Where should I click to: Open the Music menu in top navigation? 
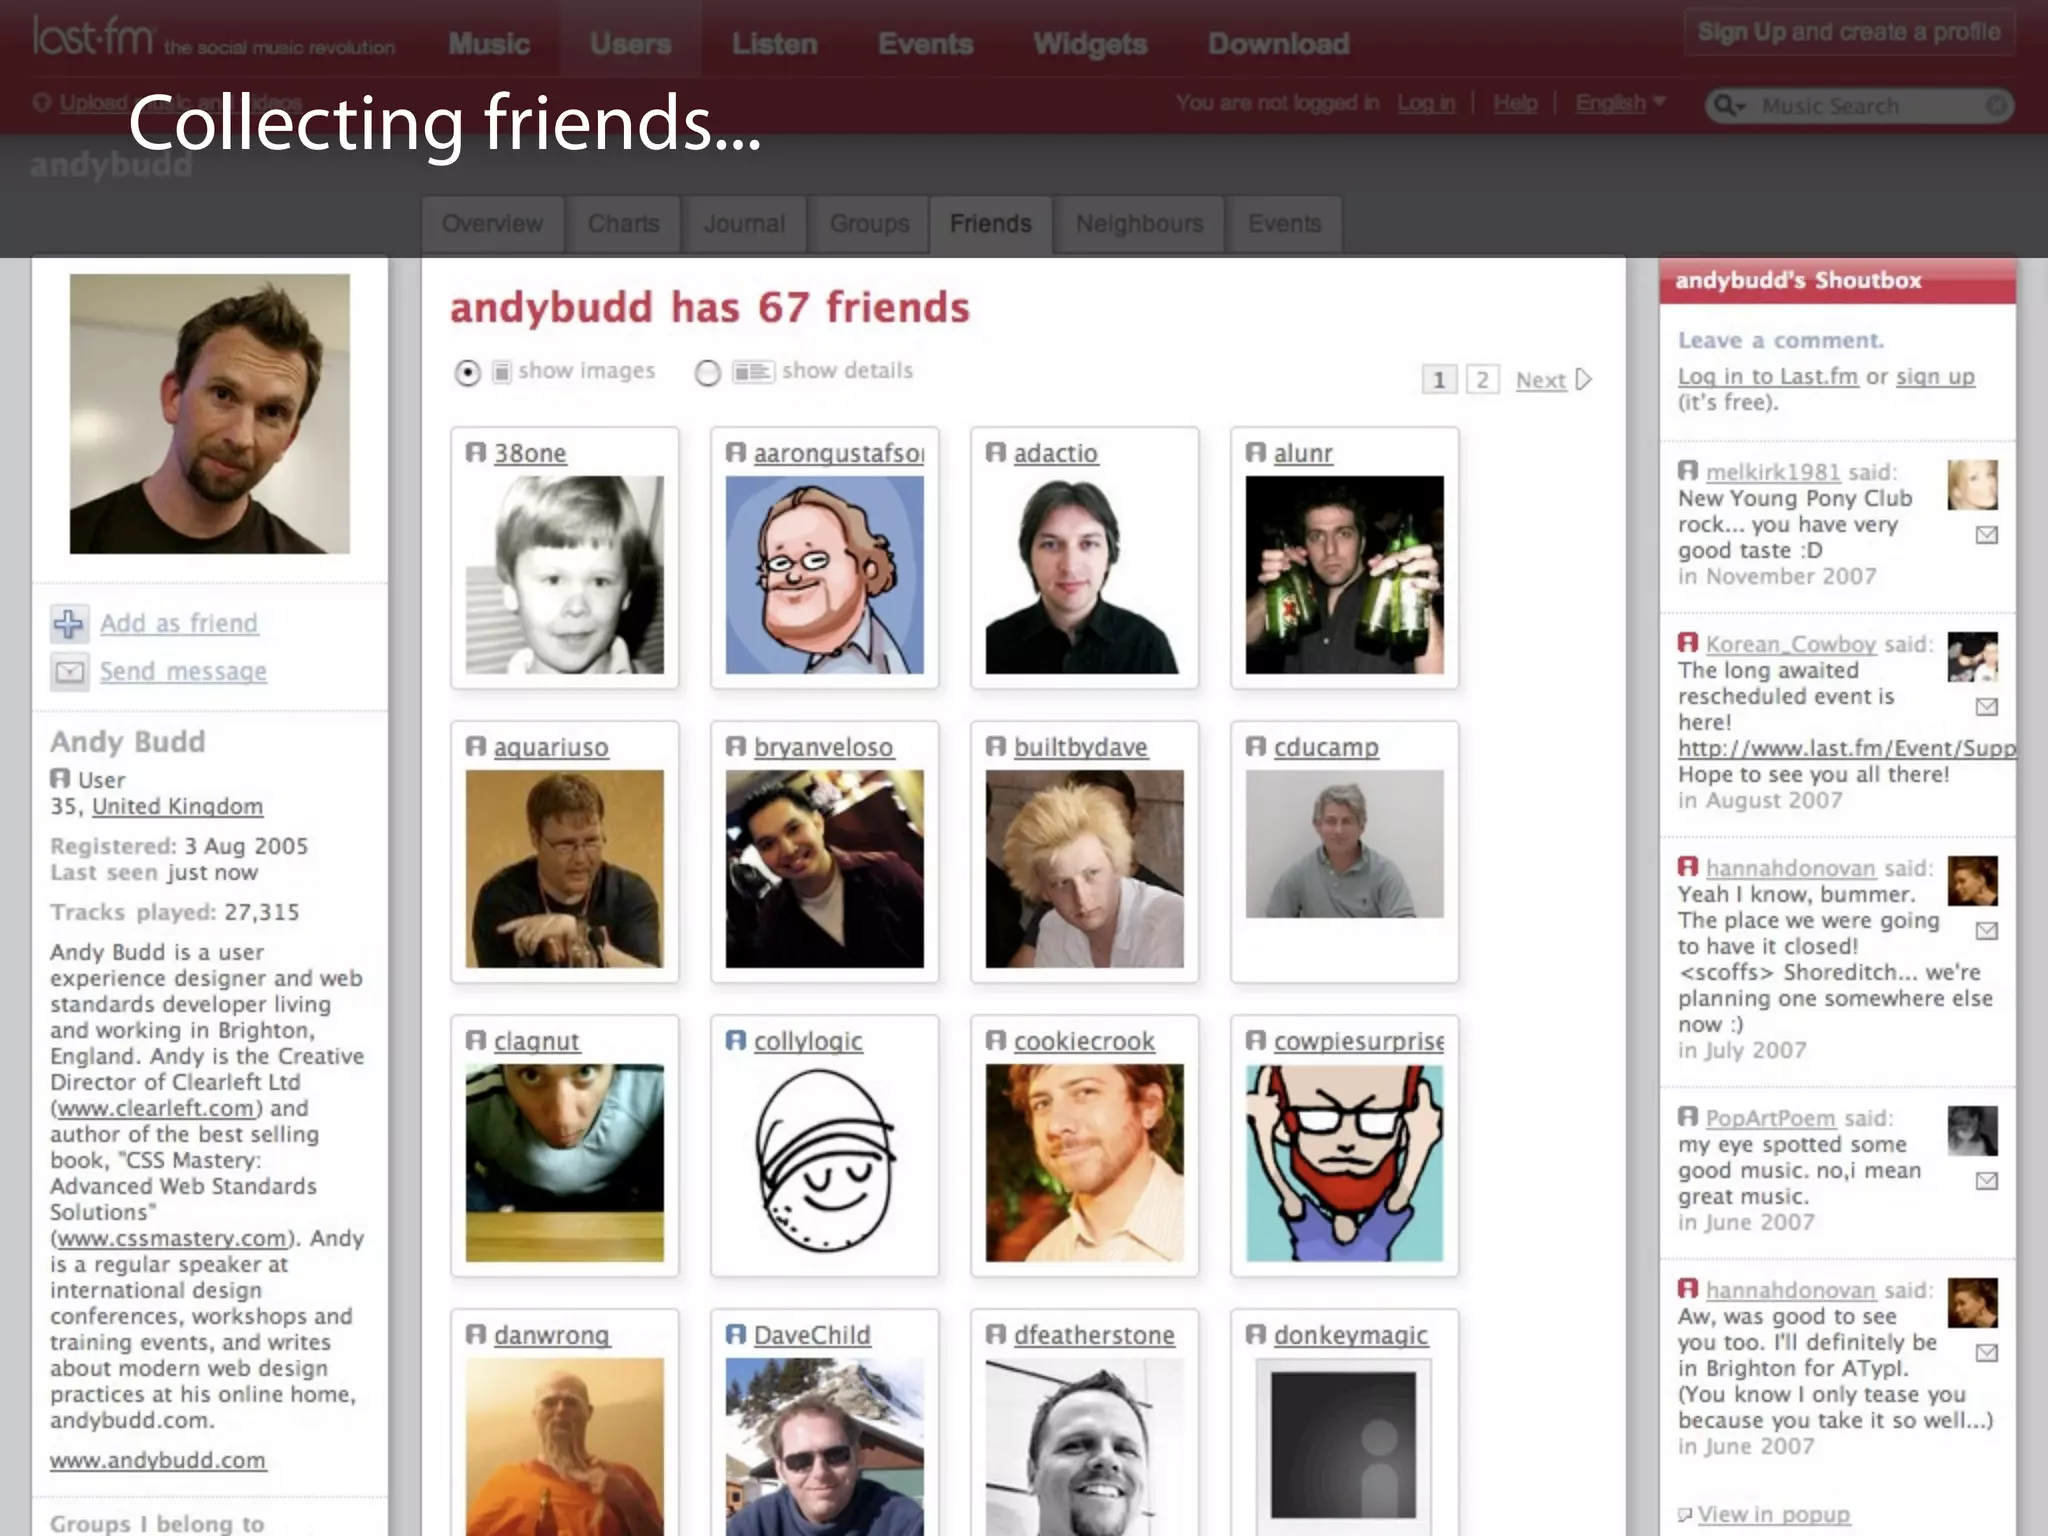[x=489, y=44]
